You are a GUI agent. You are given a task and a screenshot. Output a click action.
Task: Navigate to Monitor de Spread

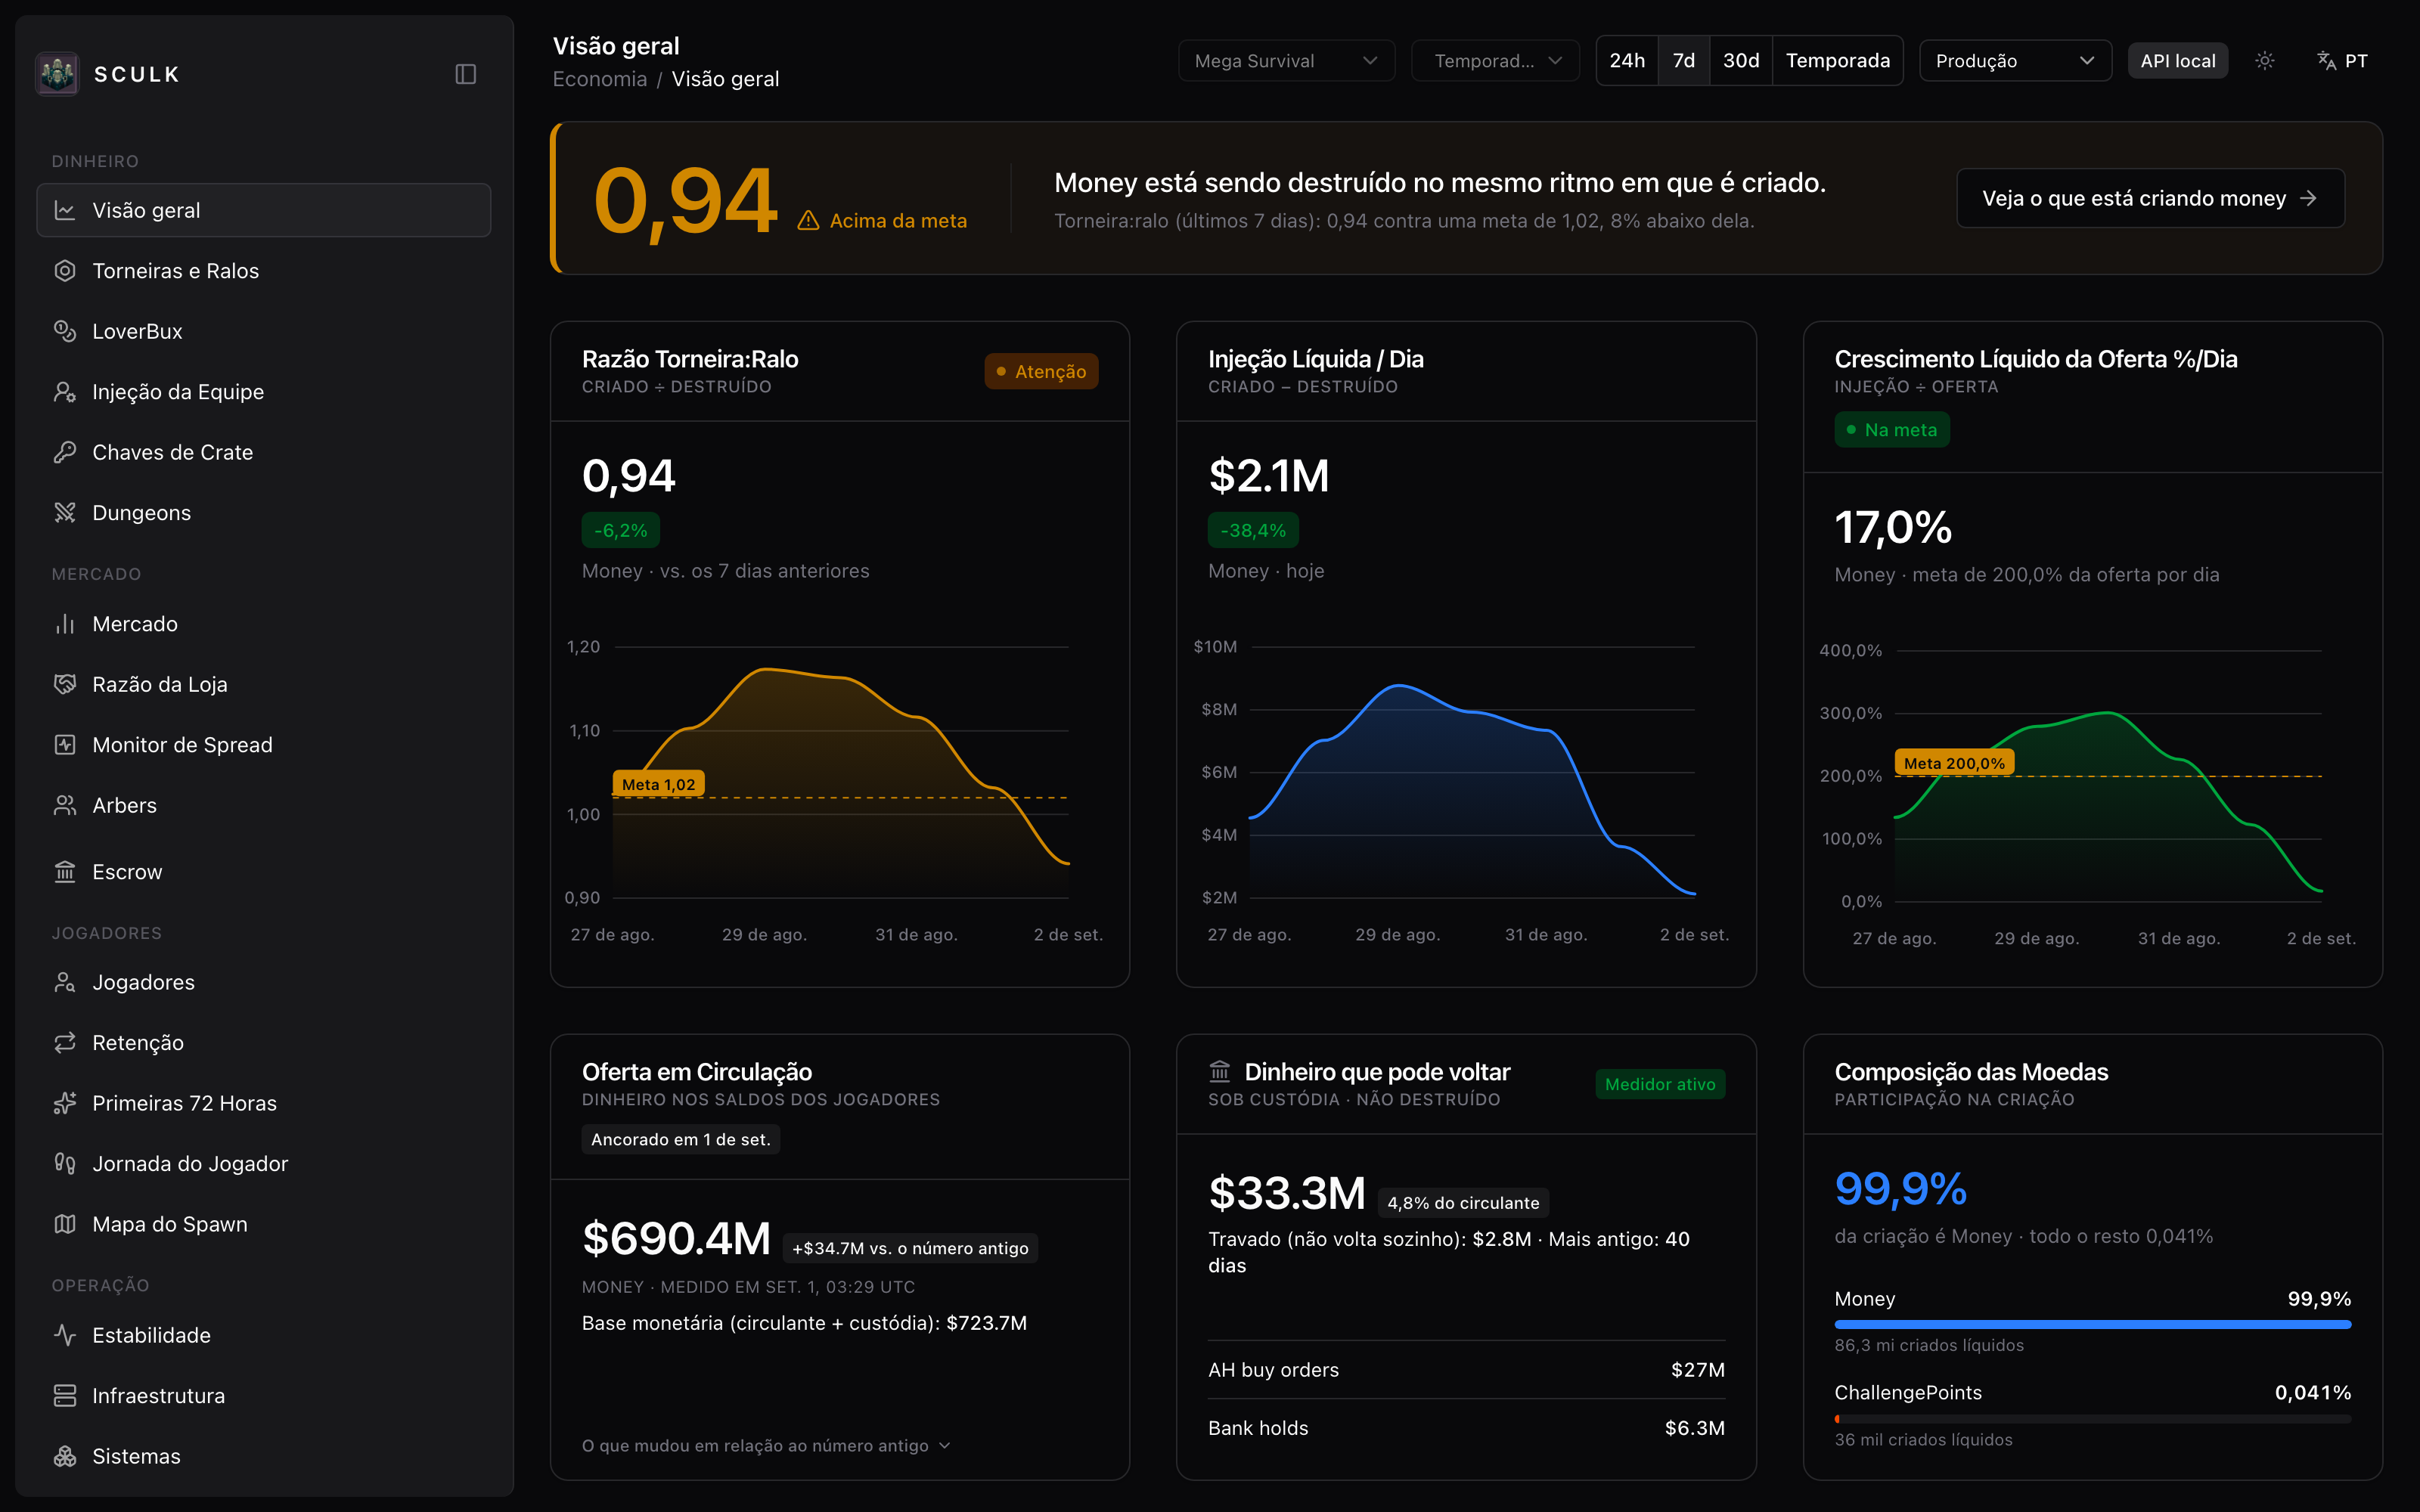point(264,745)
